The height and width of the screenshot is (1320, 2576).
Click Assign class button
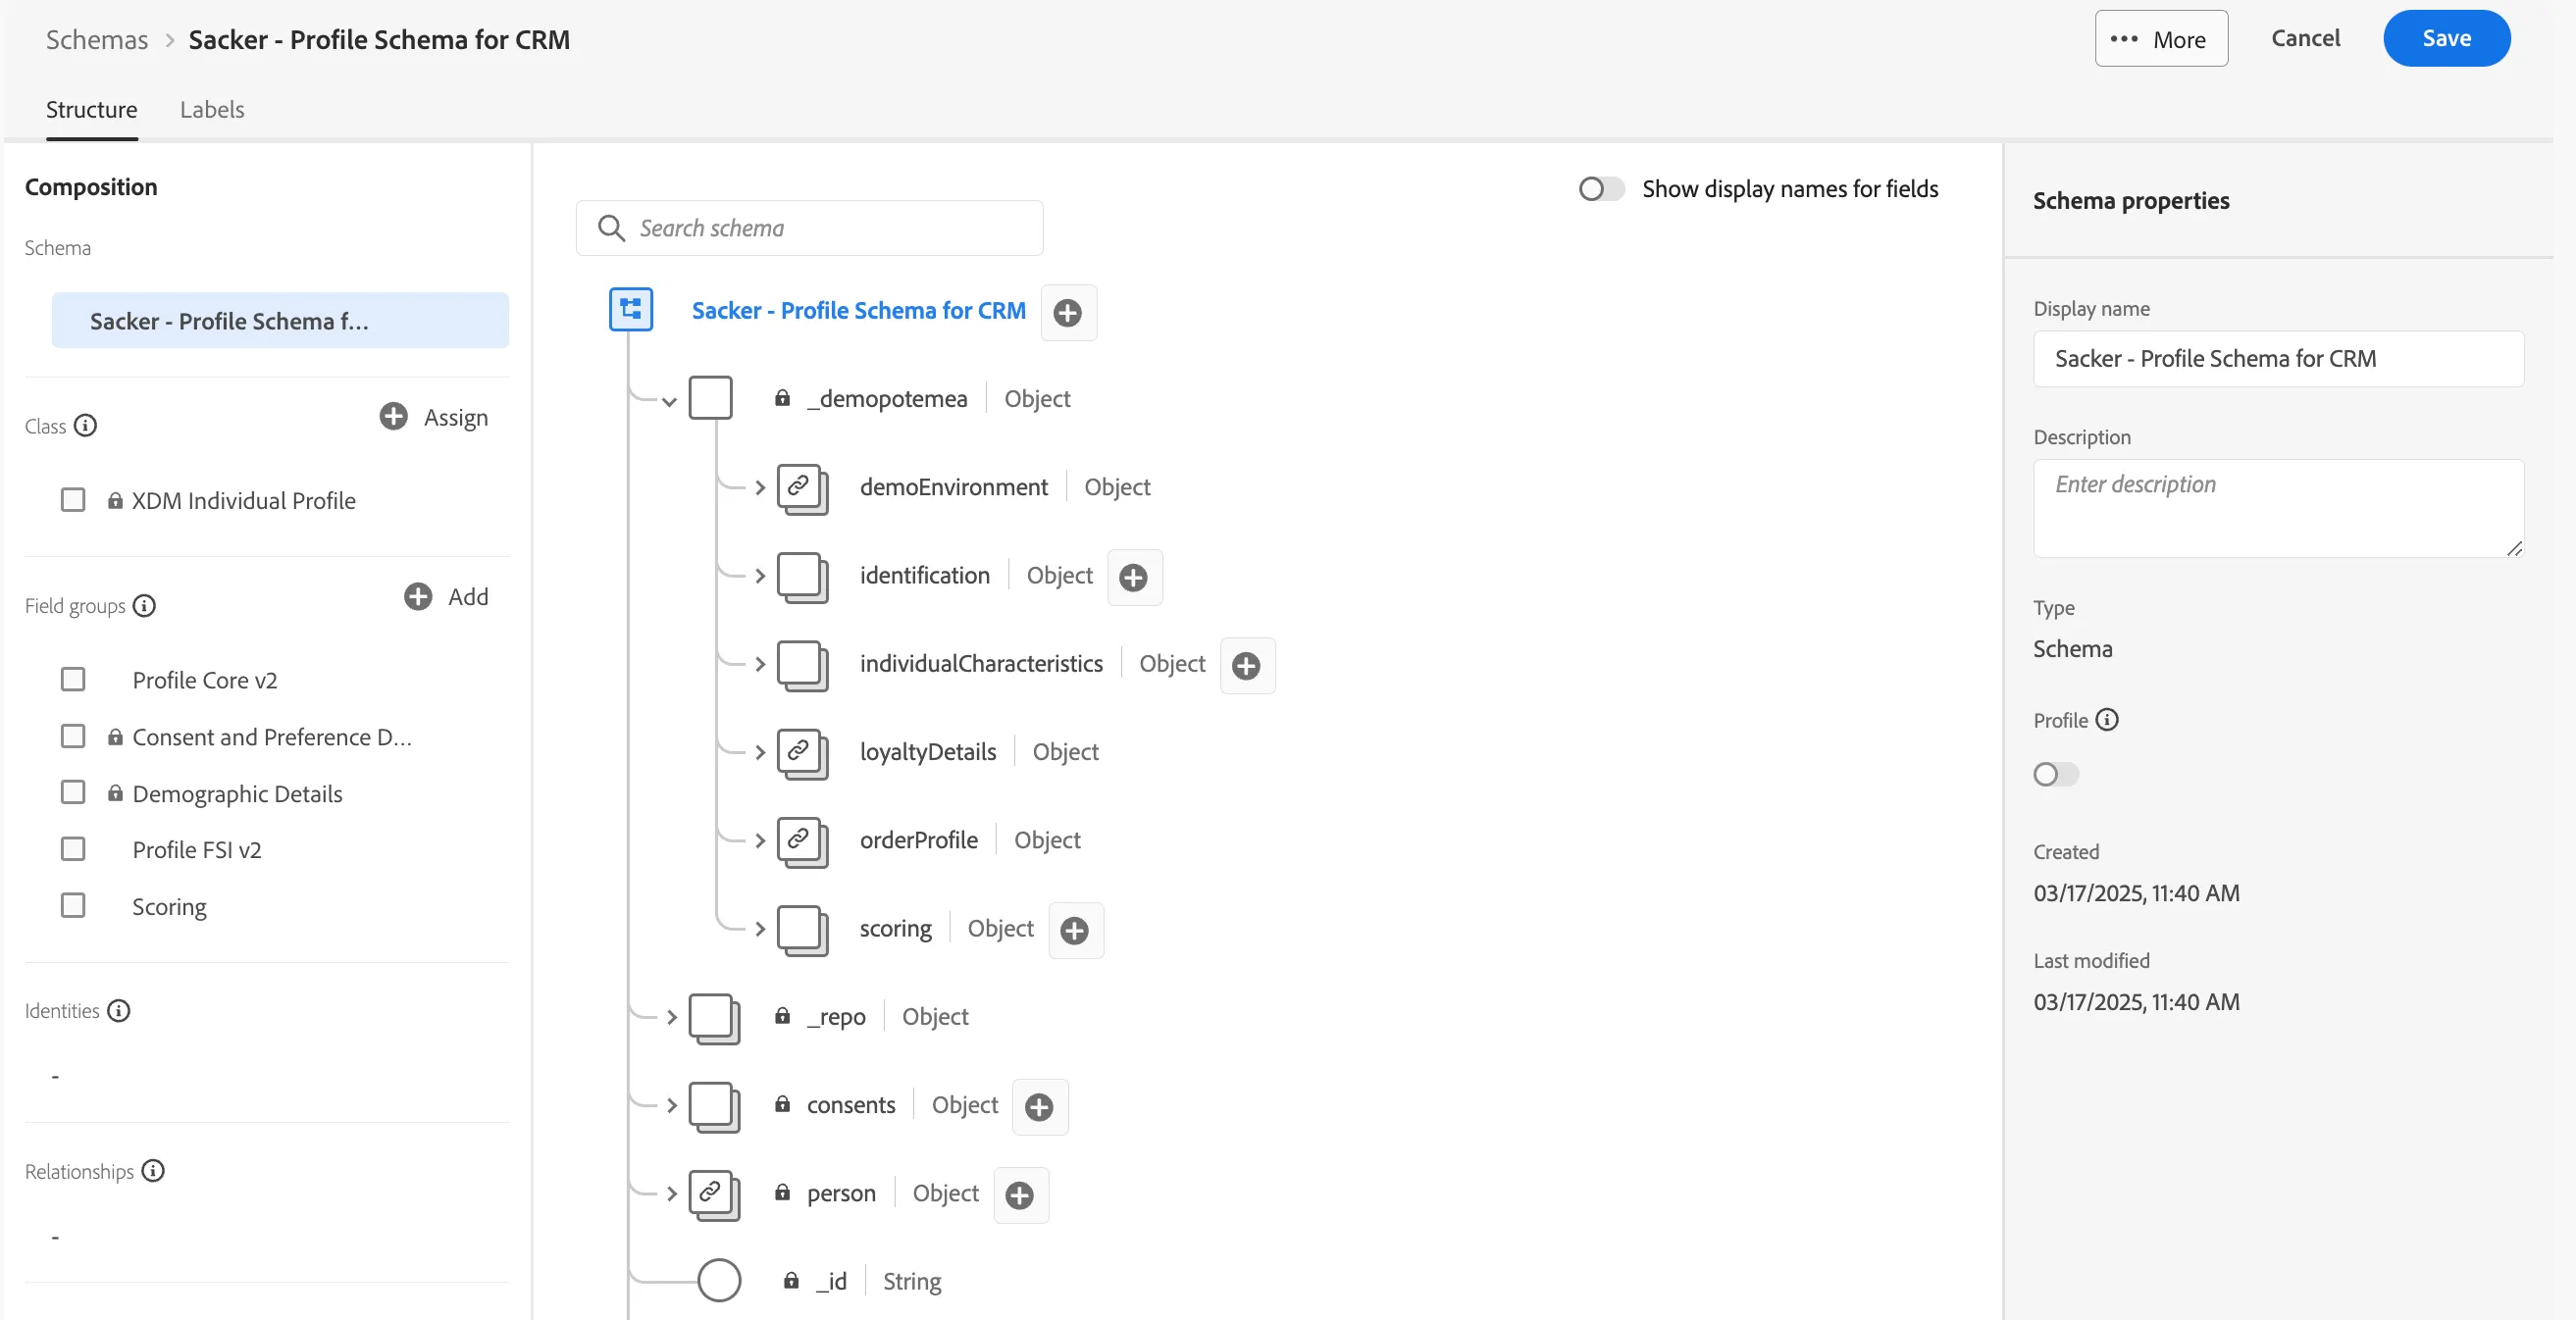coord(434,417)
